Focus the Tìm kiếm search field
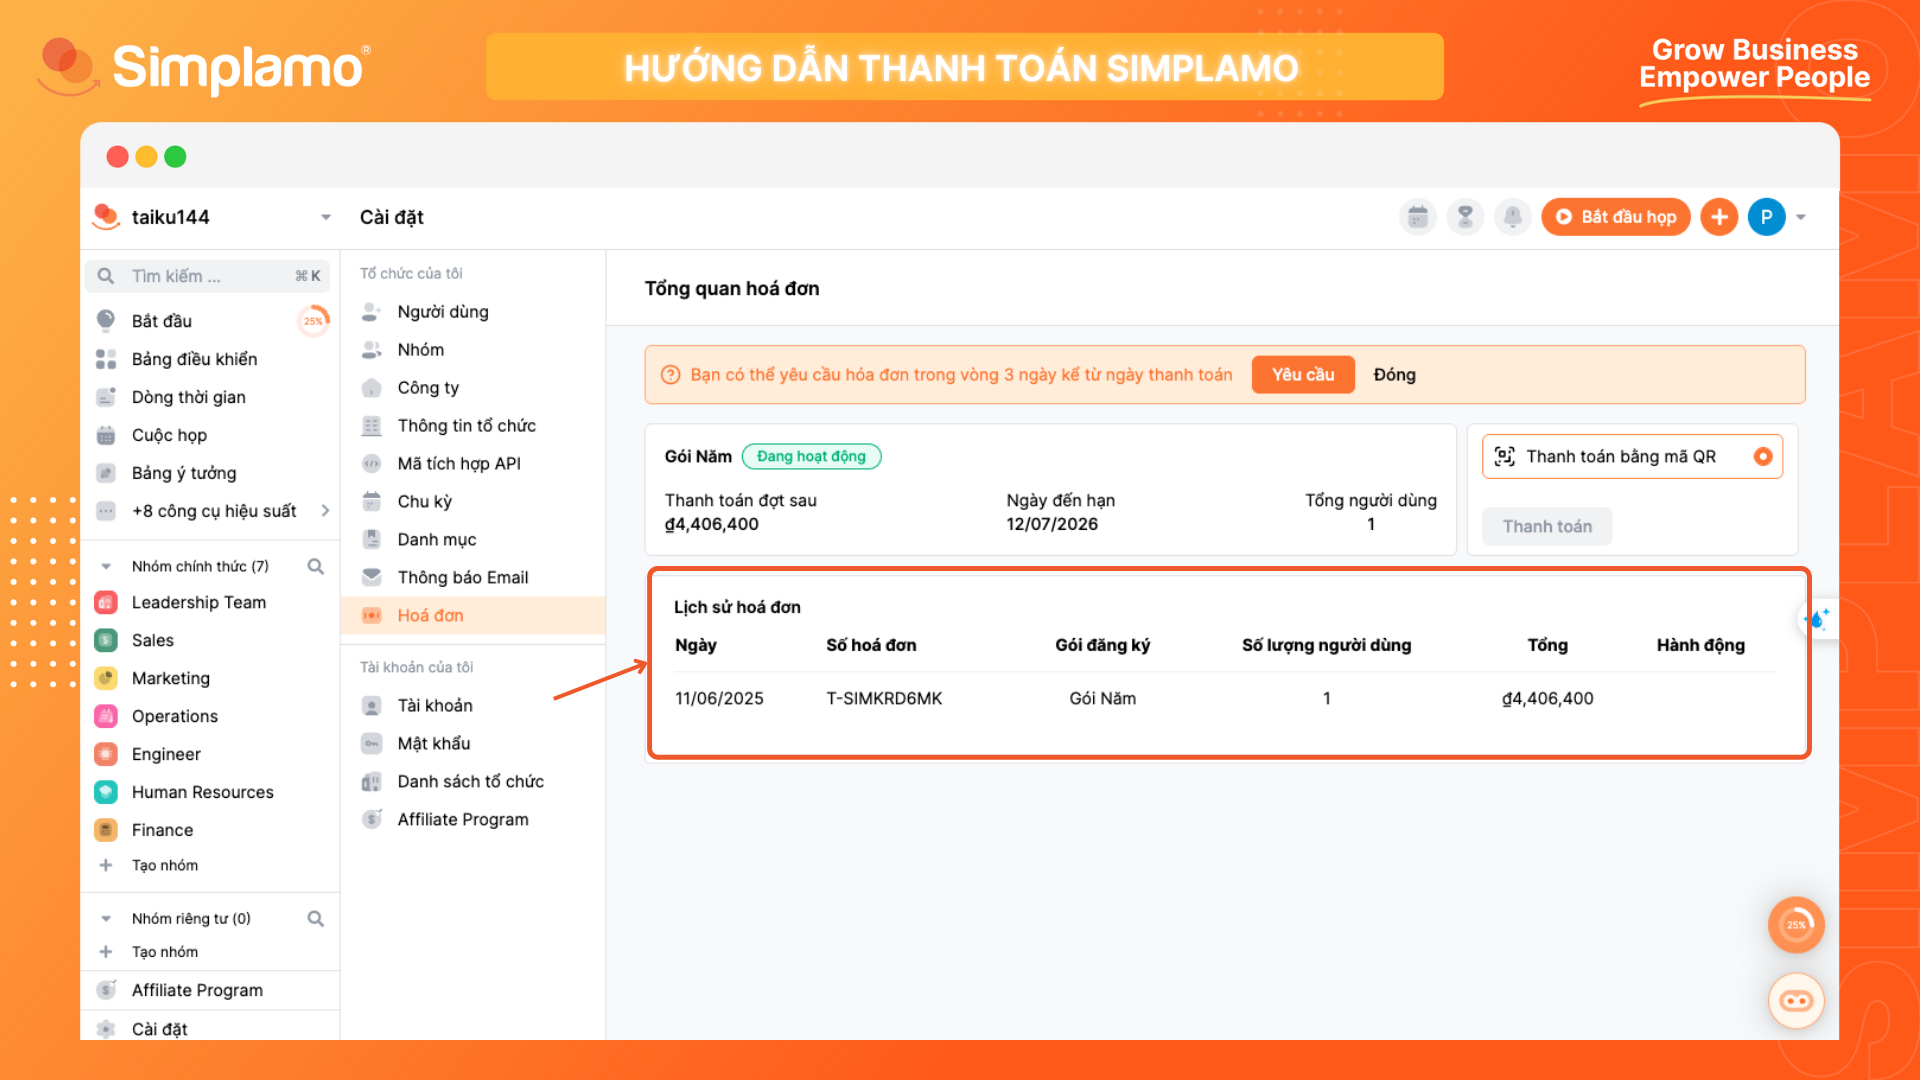Viewport: 1920px width, 1080px height. (x=207, y=276)
